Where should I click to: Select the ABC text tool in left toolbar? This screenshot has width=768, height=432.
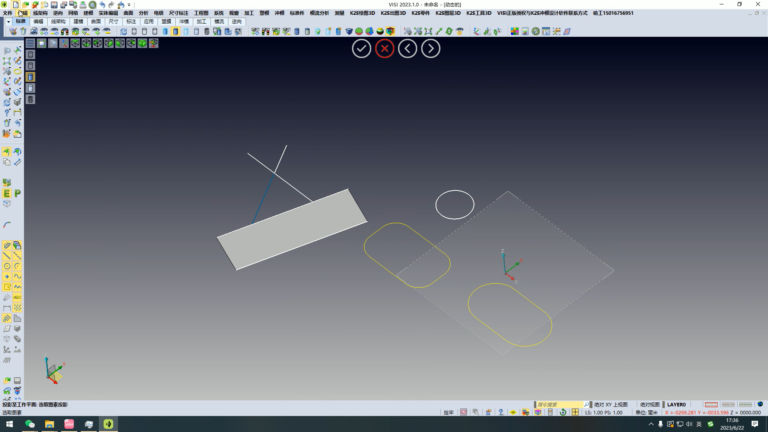18,297
